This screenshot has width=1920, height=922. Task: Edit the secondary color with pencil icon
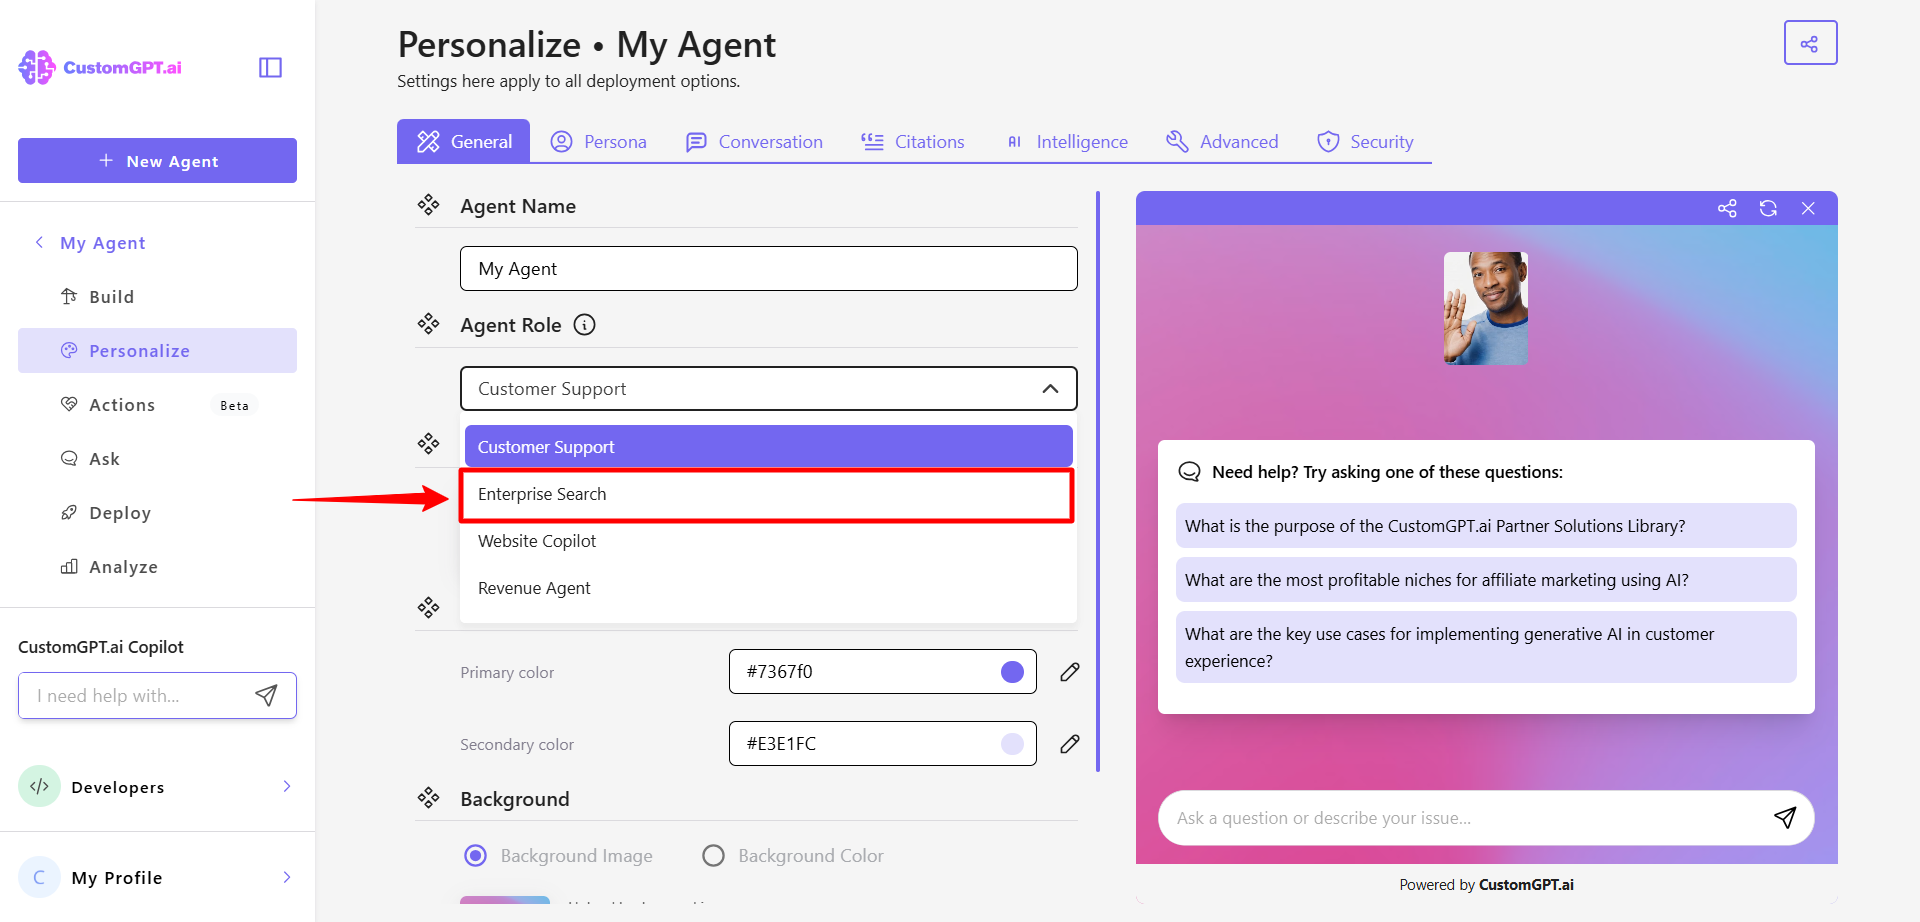[x=1070, y=744]
